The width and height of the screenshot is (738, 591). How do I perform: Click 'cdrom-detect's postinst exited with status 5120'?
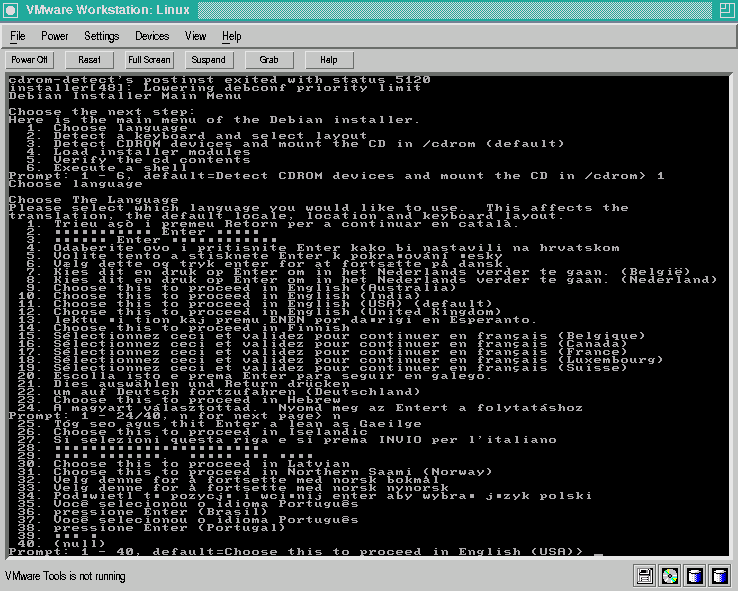(x=219, y=80)
